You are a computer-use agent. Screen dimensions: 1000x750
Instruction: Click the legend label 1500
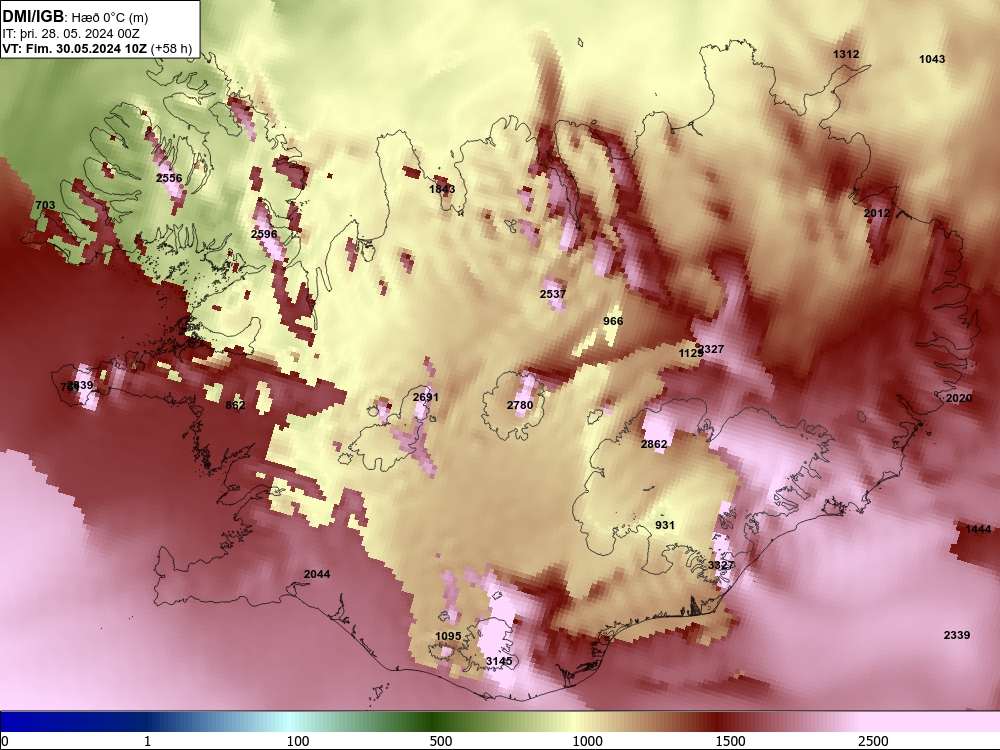pyautogui.click(x=730, y=742)
